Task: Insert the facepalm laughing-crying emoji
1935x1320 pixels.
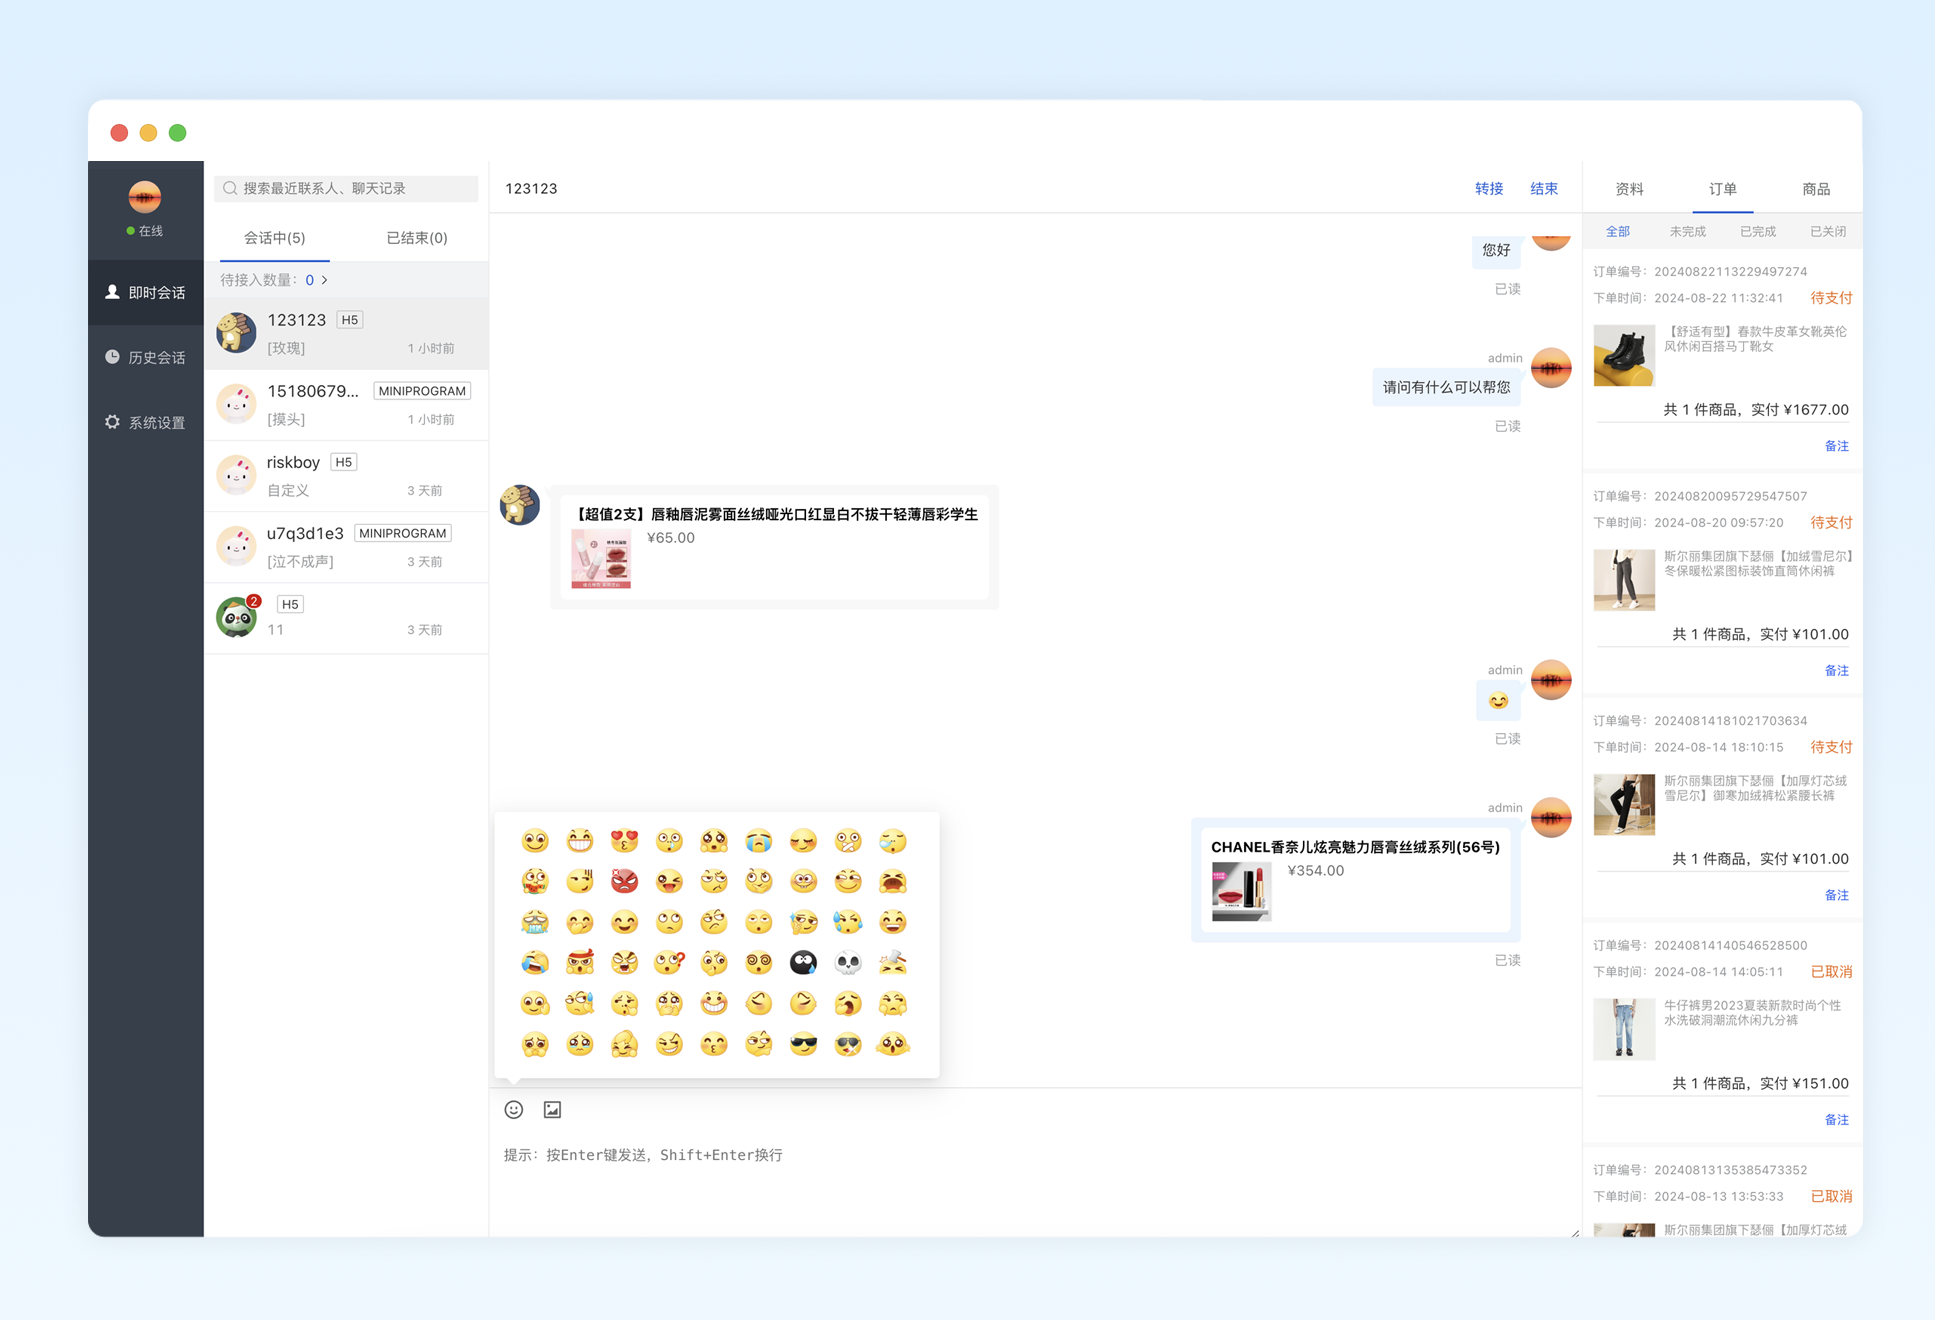Action: [535, 963]
